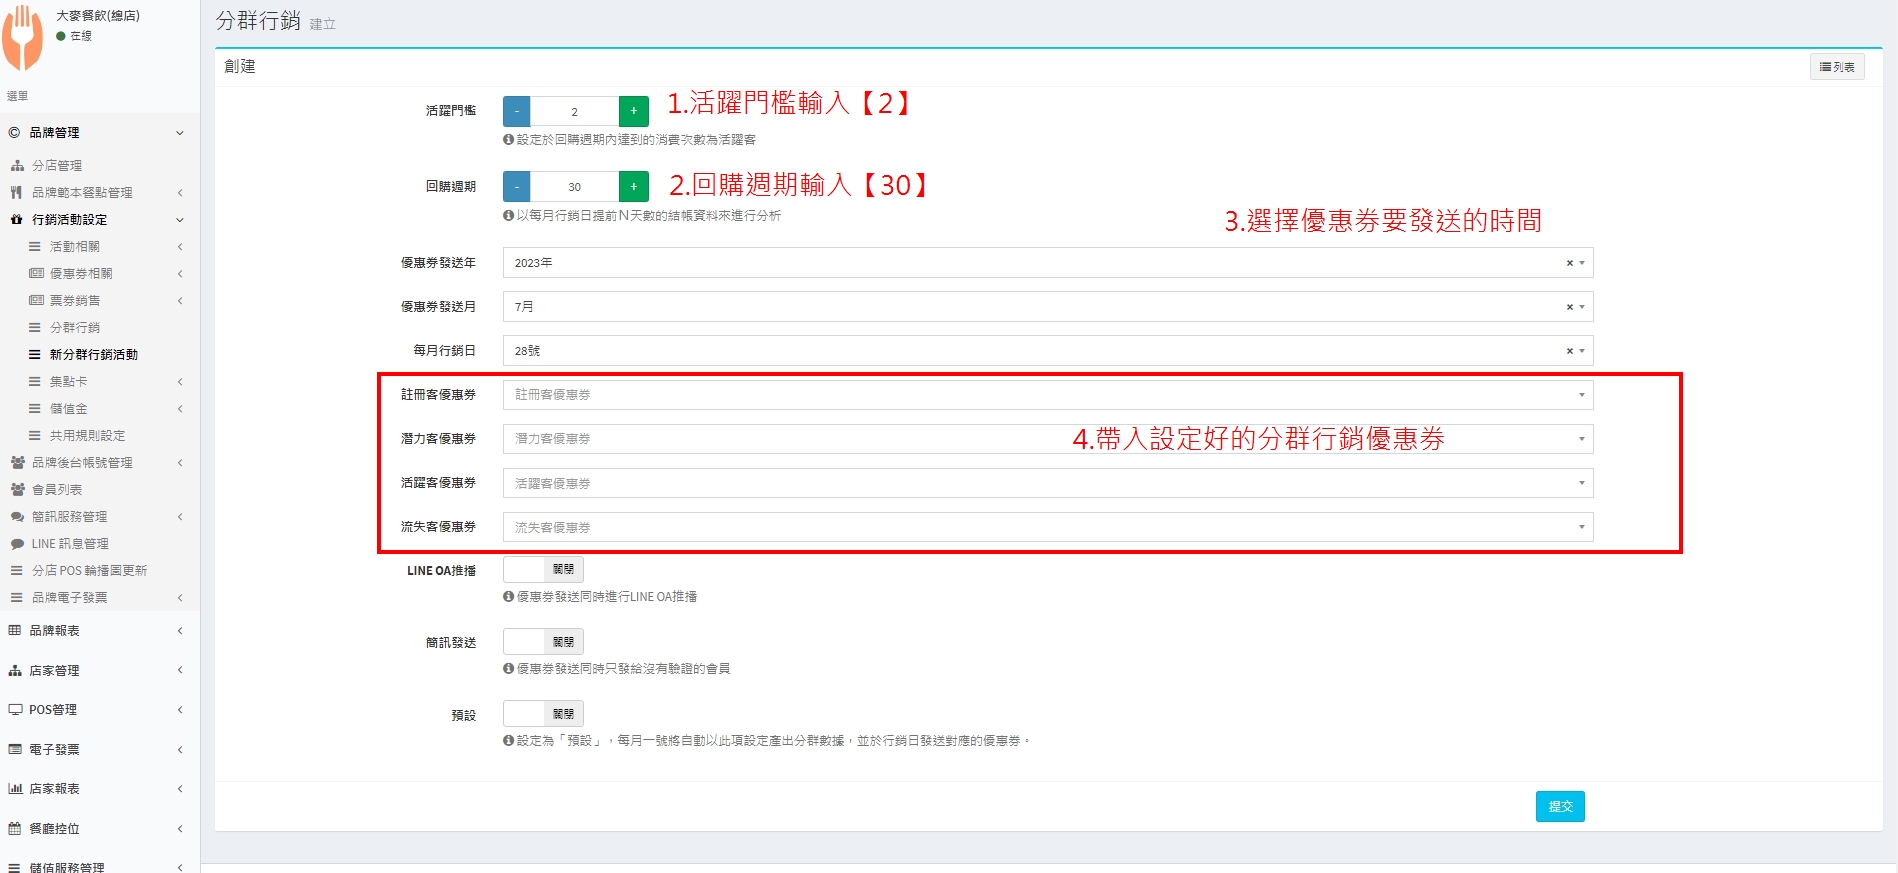Decrease 回購週期 with minus button
This screenshot has width=1898, height=873.
(516, 187)
